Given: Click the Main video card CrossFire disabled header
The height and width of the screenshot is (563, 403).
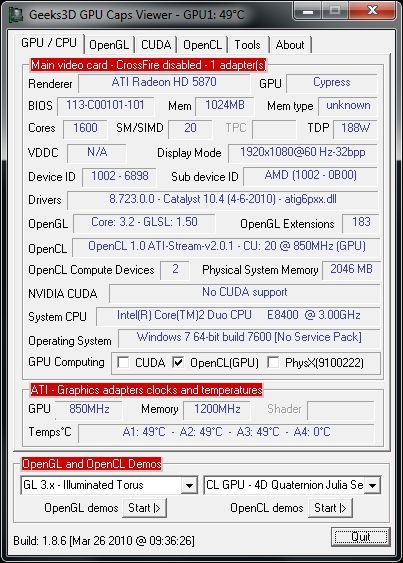Looking at the screenshot, I should tap(148, 65).
